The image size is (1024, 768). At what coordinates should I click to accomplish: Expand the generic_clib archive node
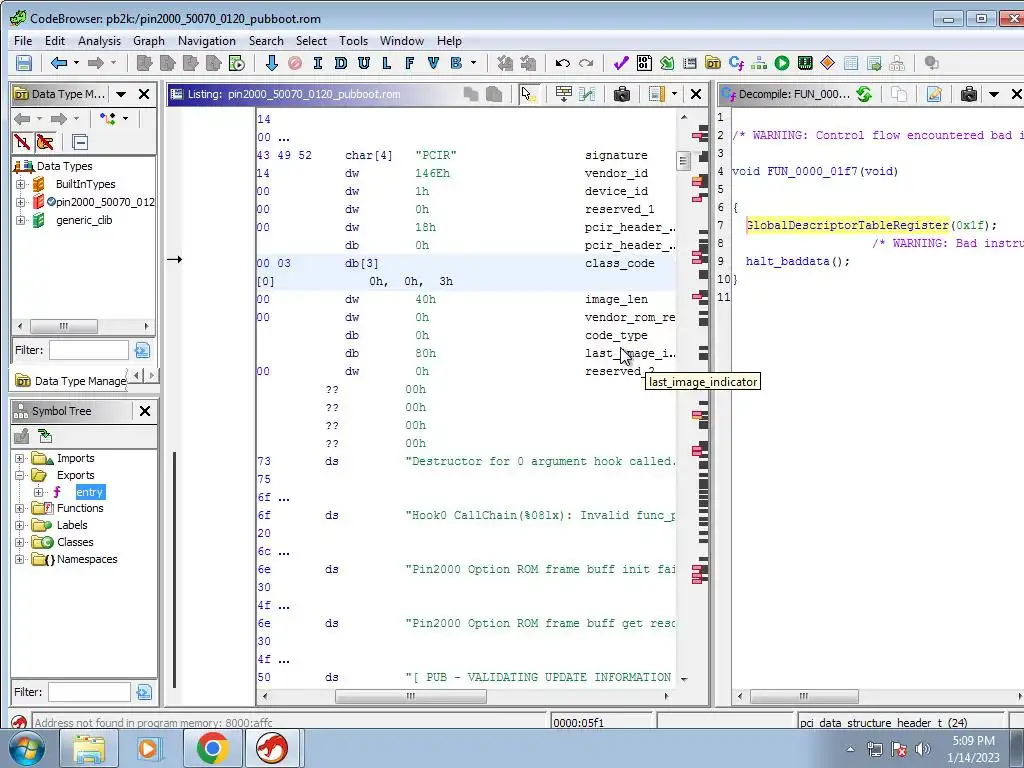20,220
